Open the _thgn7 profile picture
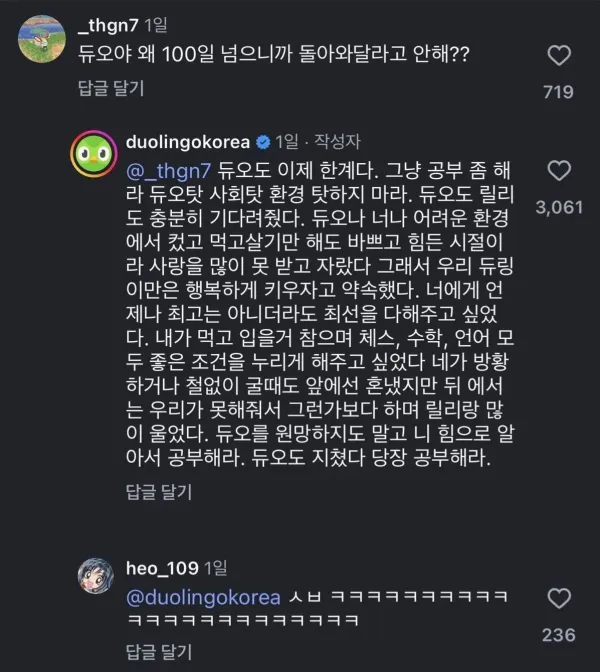The image size is (600, 672). (x=42, y=39)
